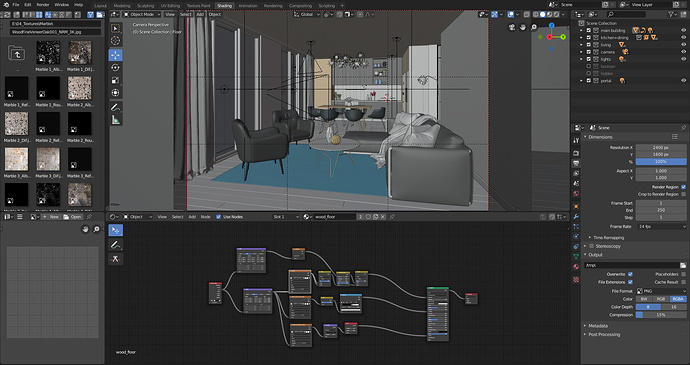Collapse the Dimensions panel
The width and height of the screenshot is (690, 365).
click(585, 137)
